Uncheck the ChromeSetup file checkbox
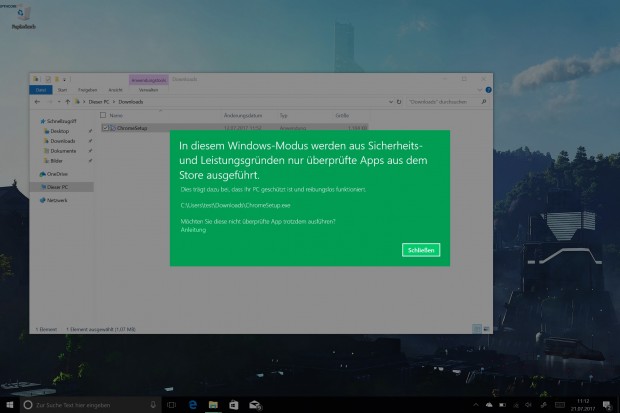620x413 pixels. [x=105, y=128]
